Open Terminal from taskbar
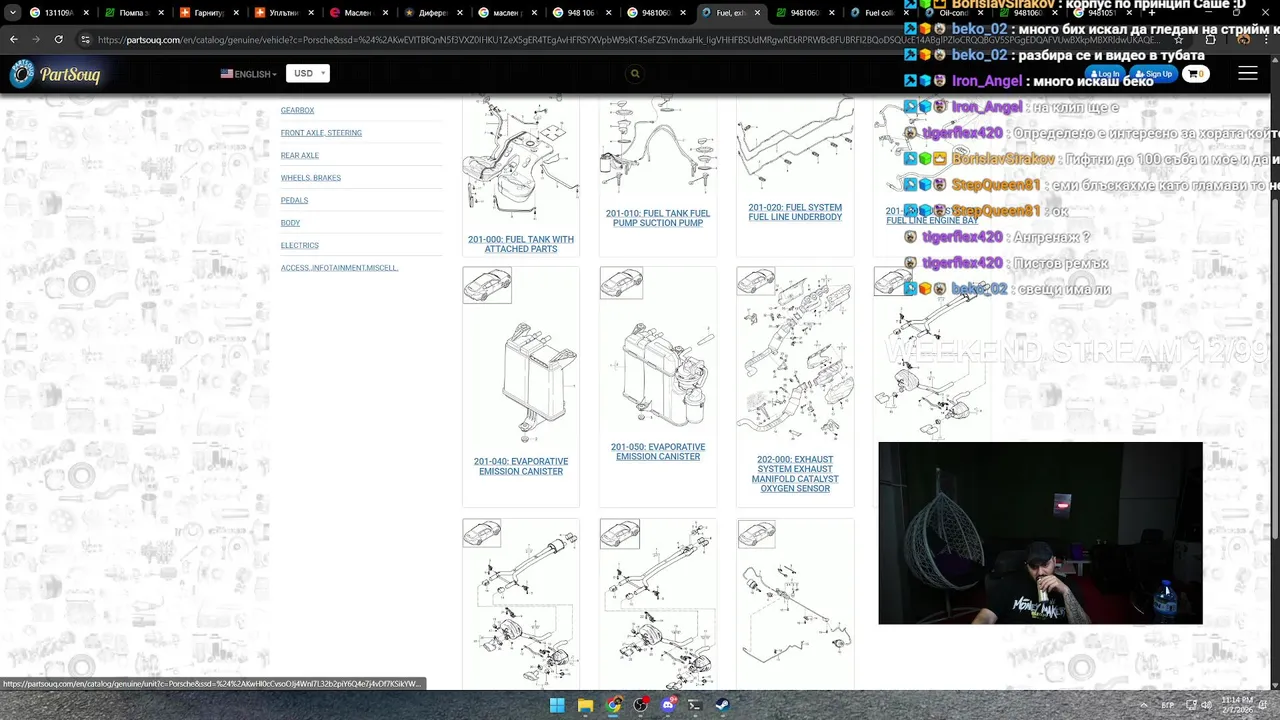Image resolution: width=1280 pixels, height=720 pixels. [x=695, y=705]
